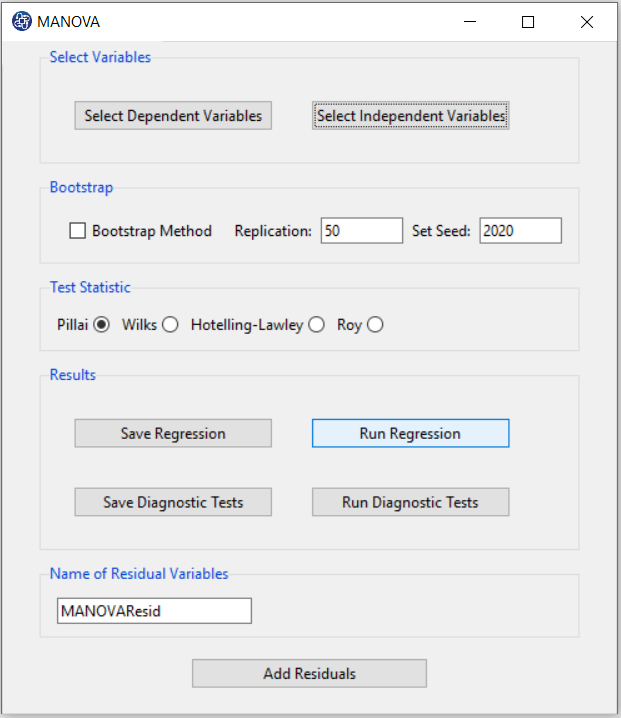Click Save Diagnostic Tests button
Image resolution: width=621 pixels, height=718 pixels.
tap(173, 502)
